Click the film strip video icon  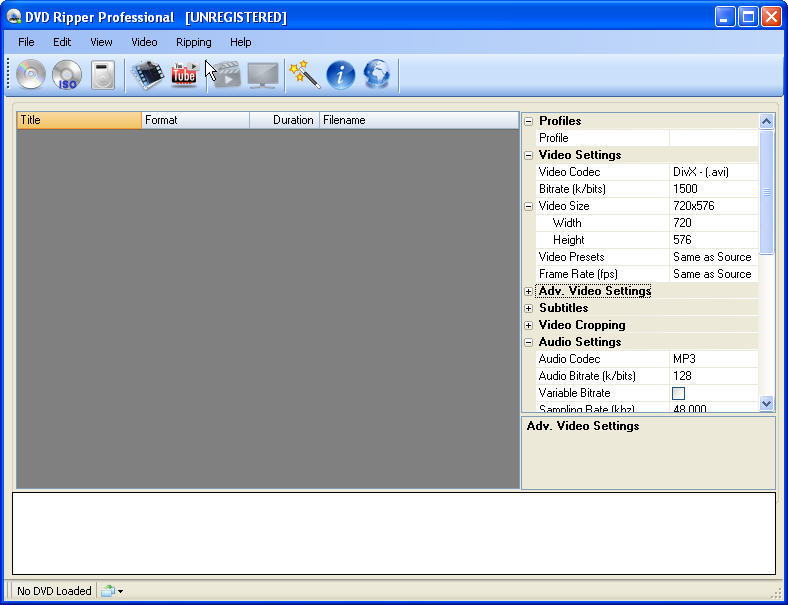tap(147, 75)
